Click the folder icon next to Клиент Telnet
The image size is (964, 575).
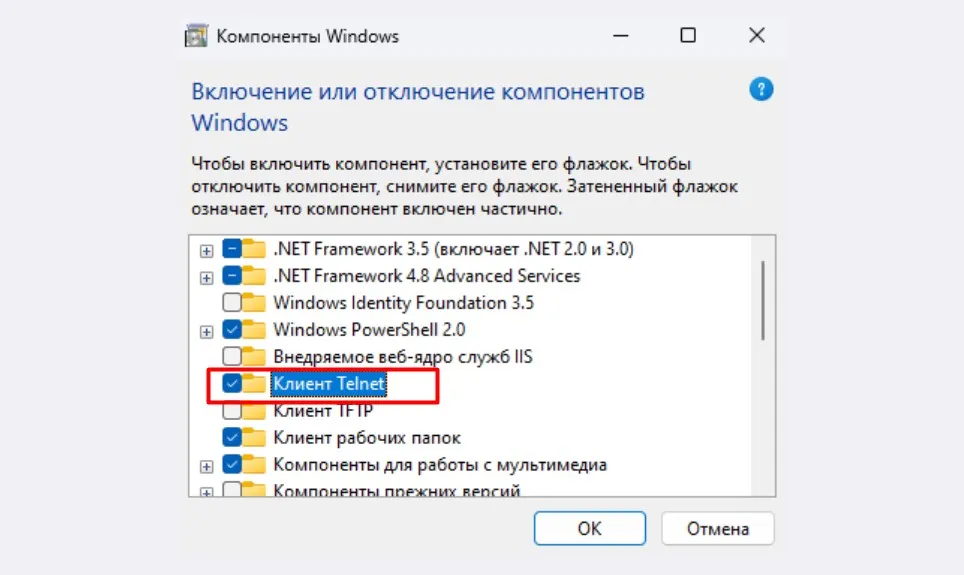tap(253, 383)
